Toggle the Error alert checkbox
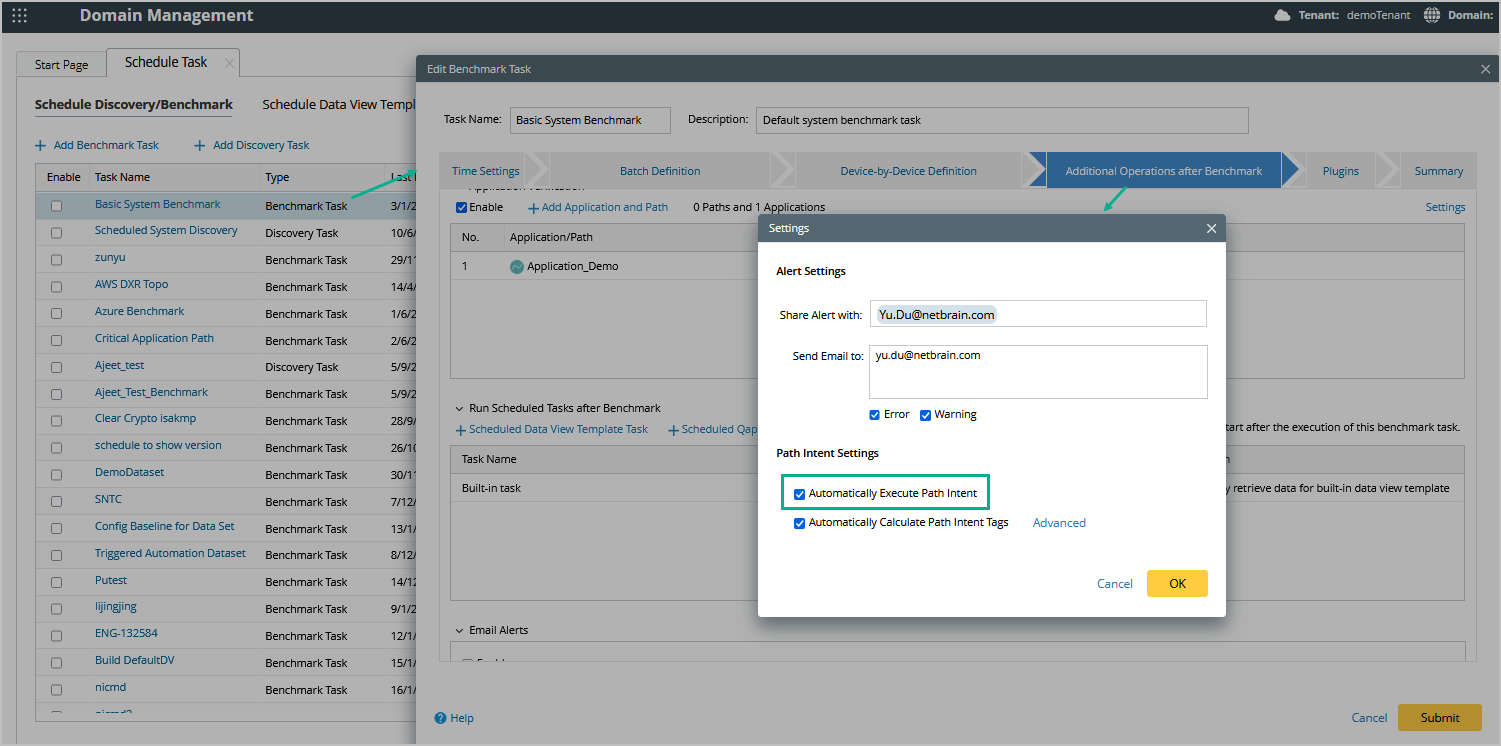 pyautogui.click(x=875, y=415)
